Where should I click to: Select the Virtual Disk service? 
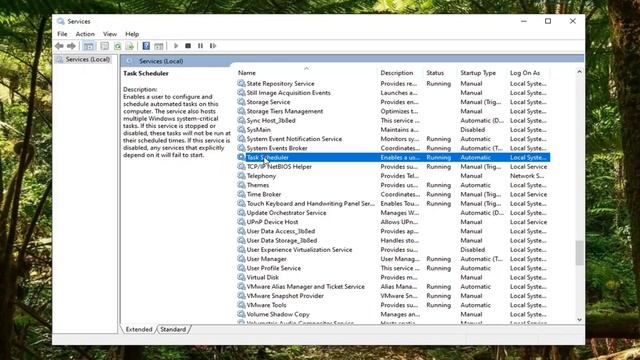[x=393, y=277]
